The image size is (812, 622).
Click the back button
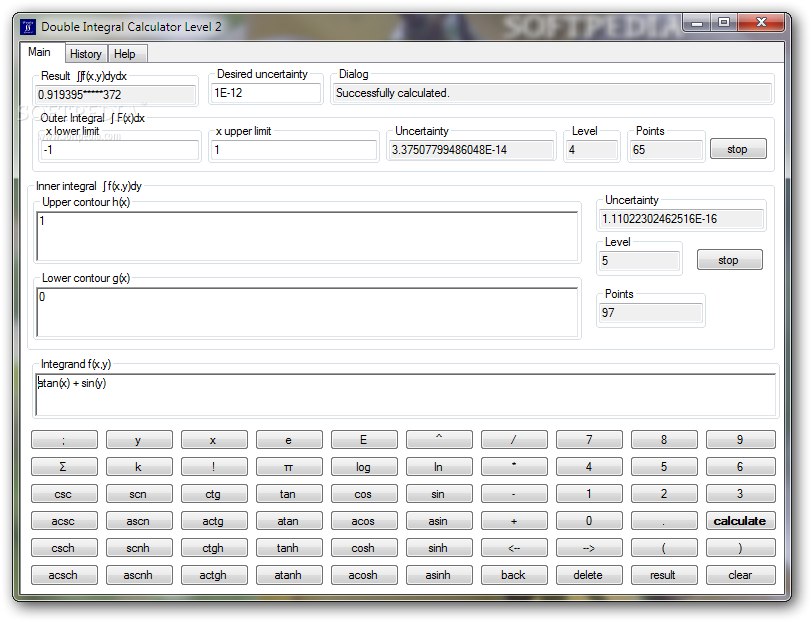pyautogui.click(x=513, y=575)
